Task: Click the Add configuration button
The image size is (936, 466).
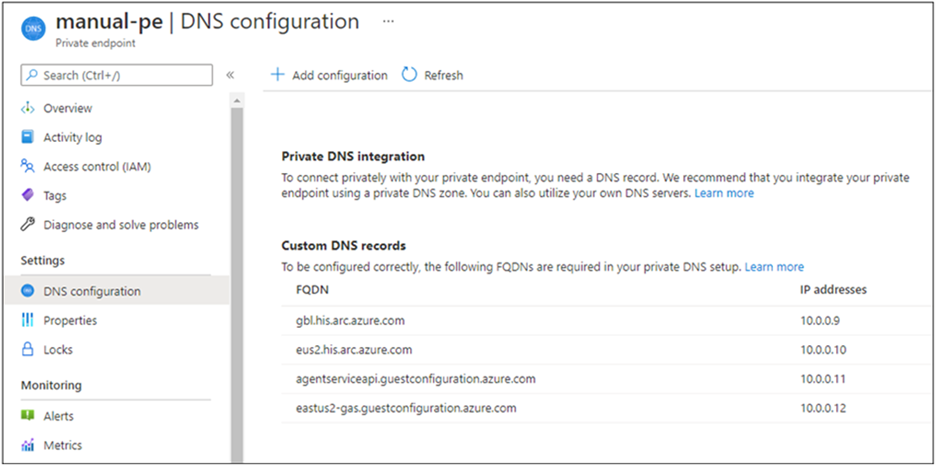Action: (x=329, y=75)
